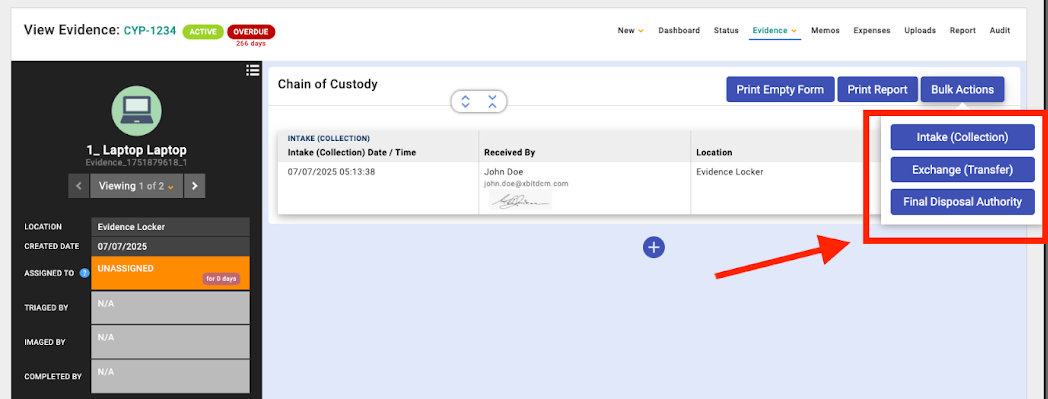Open the Audit page
The height and width of the screenshot is (399, 1048).
tap(1000, 30)
